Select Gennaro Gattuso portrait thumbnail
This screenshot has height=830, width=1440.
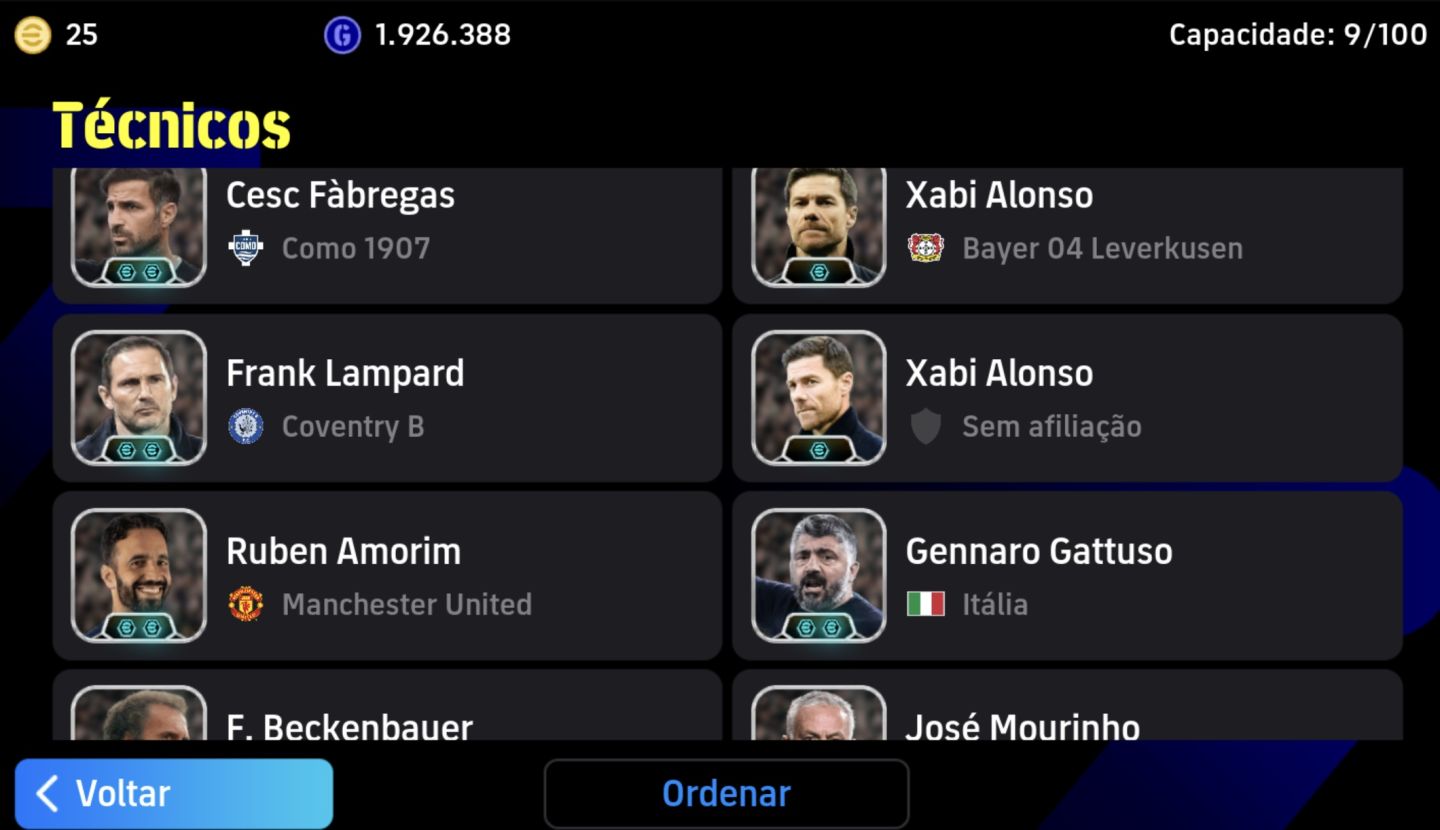[x=819, y=575]
